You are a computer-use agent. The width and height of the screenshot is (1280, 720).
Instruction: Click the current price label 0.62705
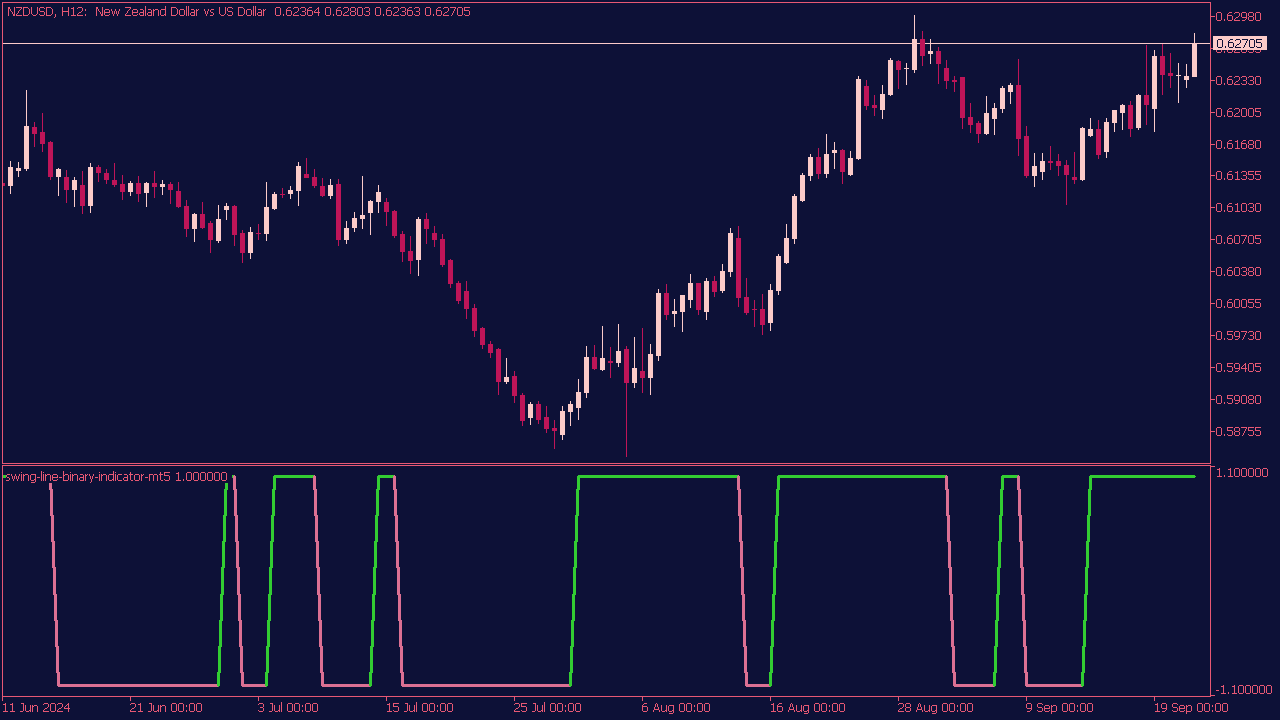pos(1239,44)
